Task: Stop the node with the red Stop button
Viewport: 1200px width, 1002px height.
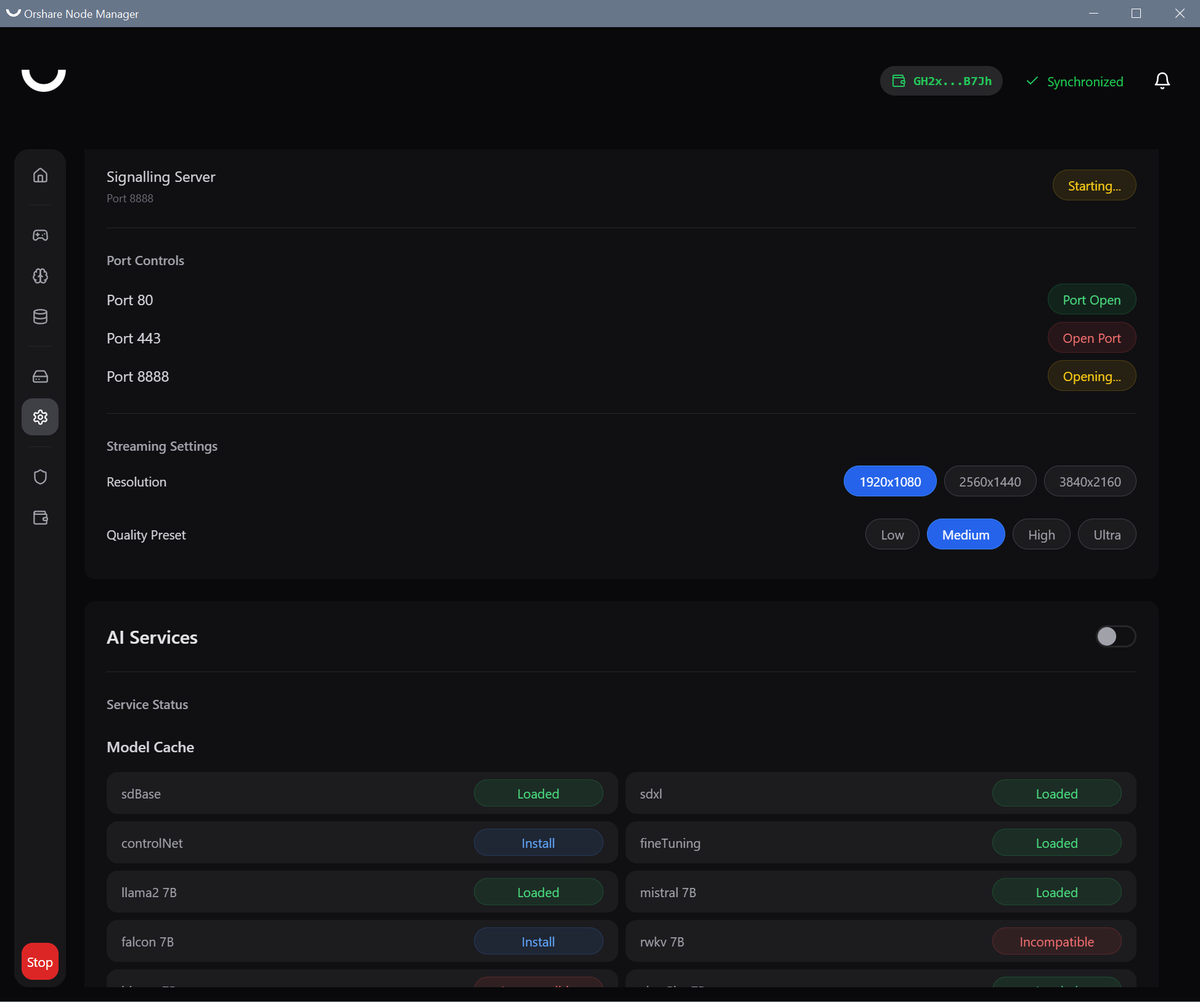Action: click(40, 962)
